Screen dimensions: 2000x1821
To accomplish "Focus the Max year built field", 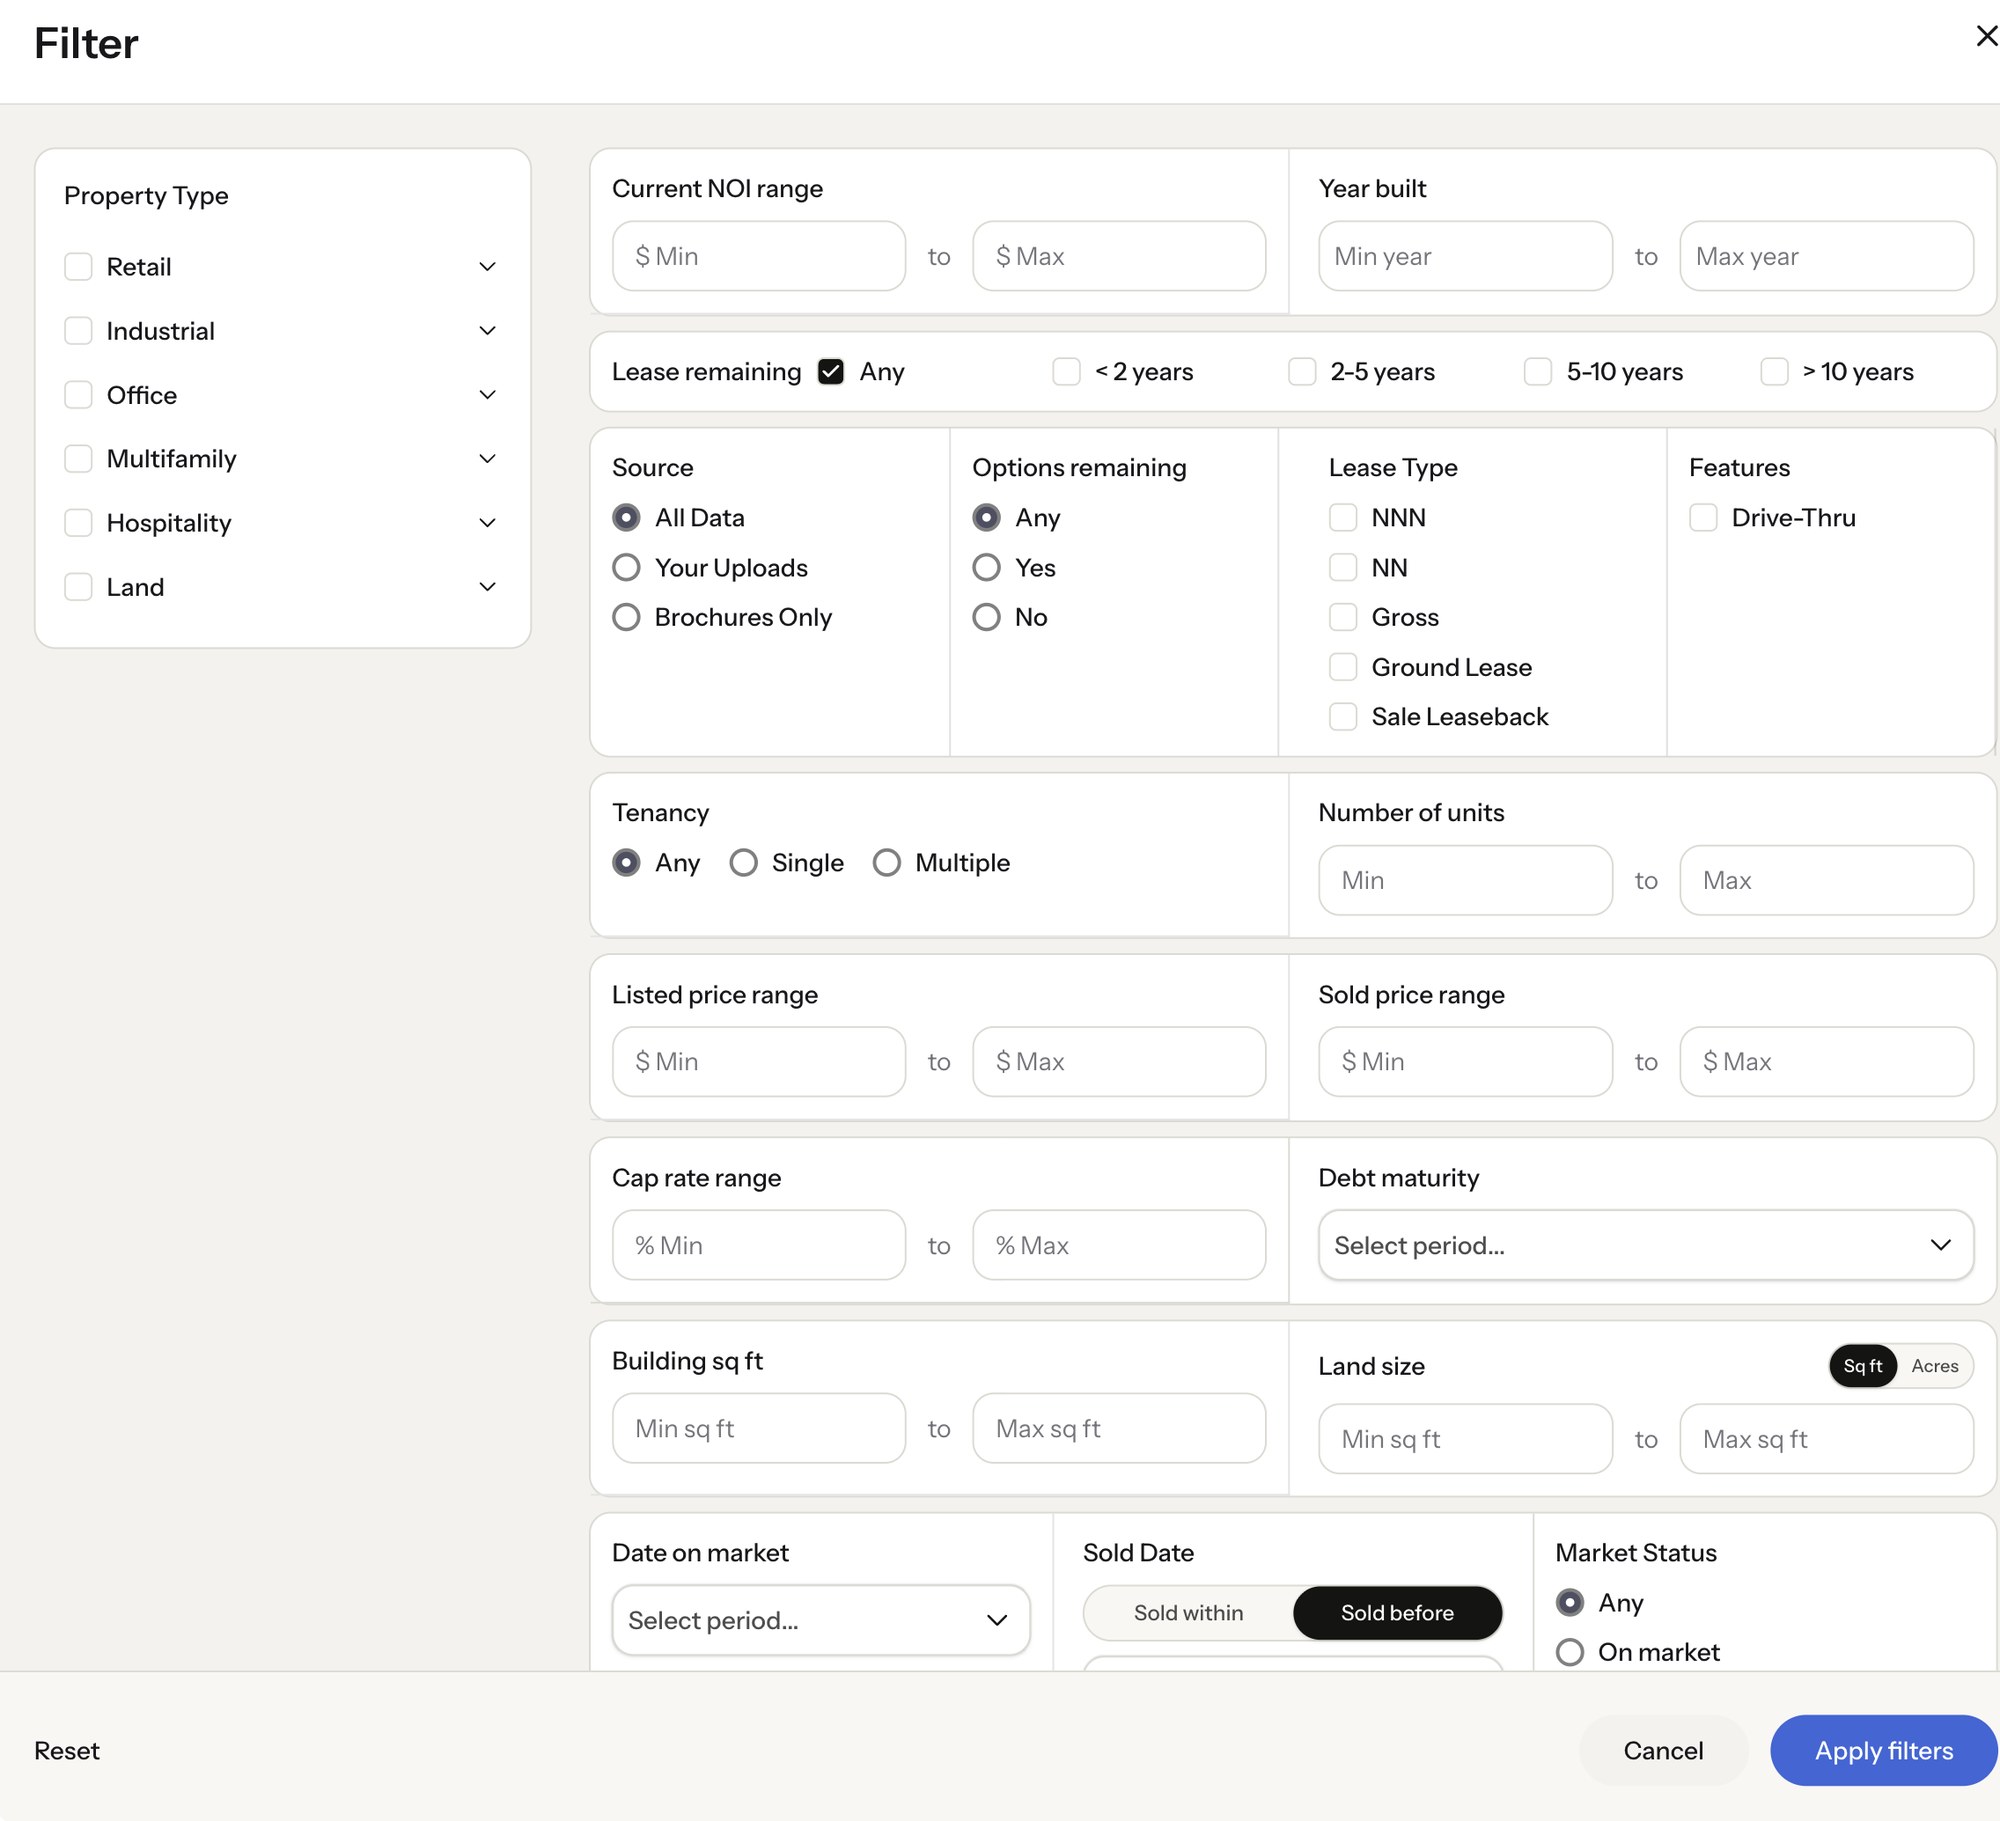I will [x=1826, y=256].
